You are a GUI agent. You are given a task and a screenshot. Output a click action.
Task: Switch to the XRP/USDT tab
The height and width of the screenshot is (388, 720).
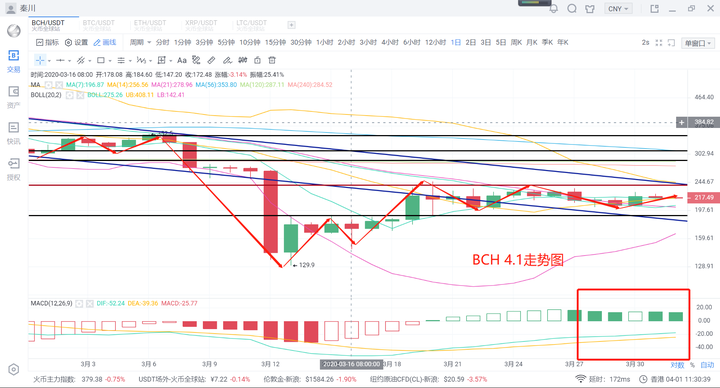click(x=201, y=25)
